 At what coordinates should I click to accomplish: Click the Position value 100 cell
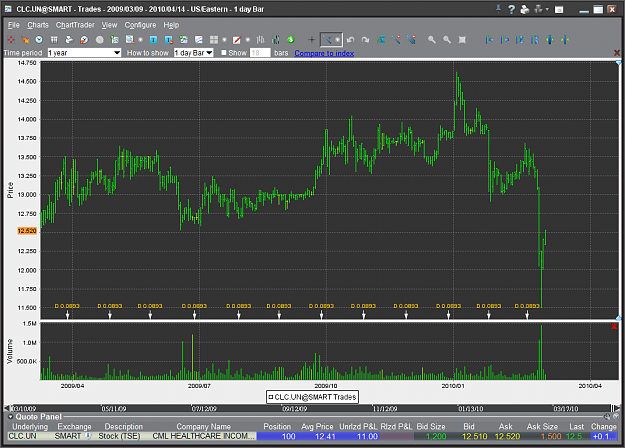pyautogui.click(x=277, y=436)
